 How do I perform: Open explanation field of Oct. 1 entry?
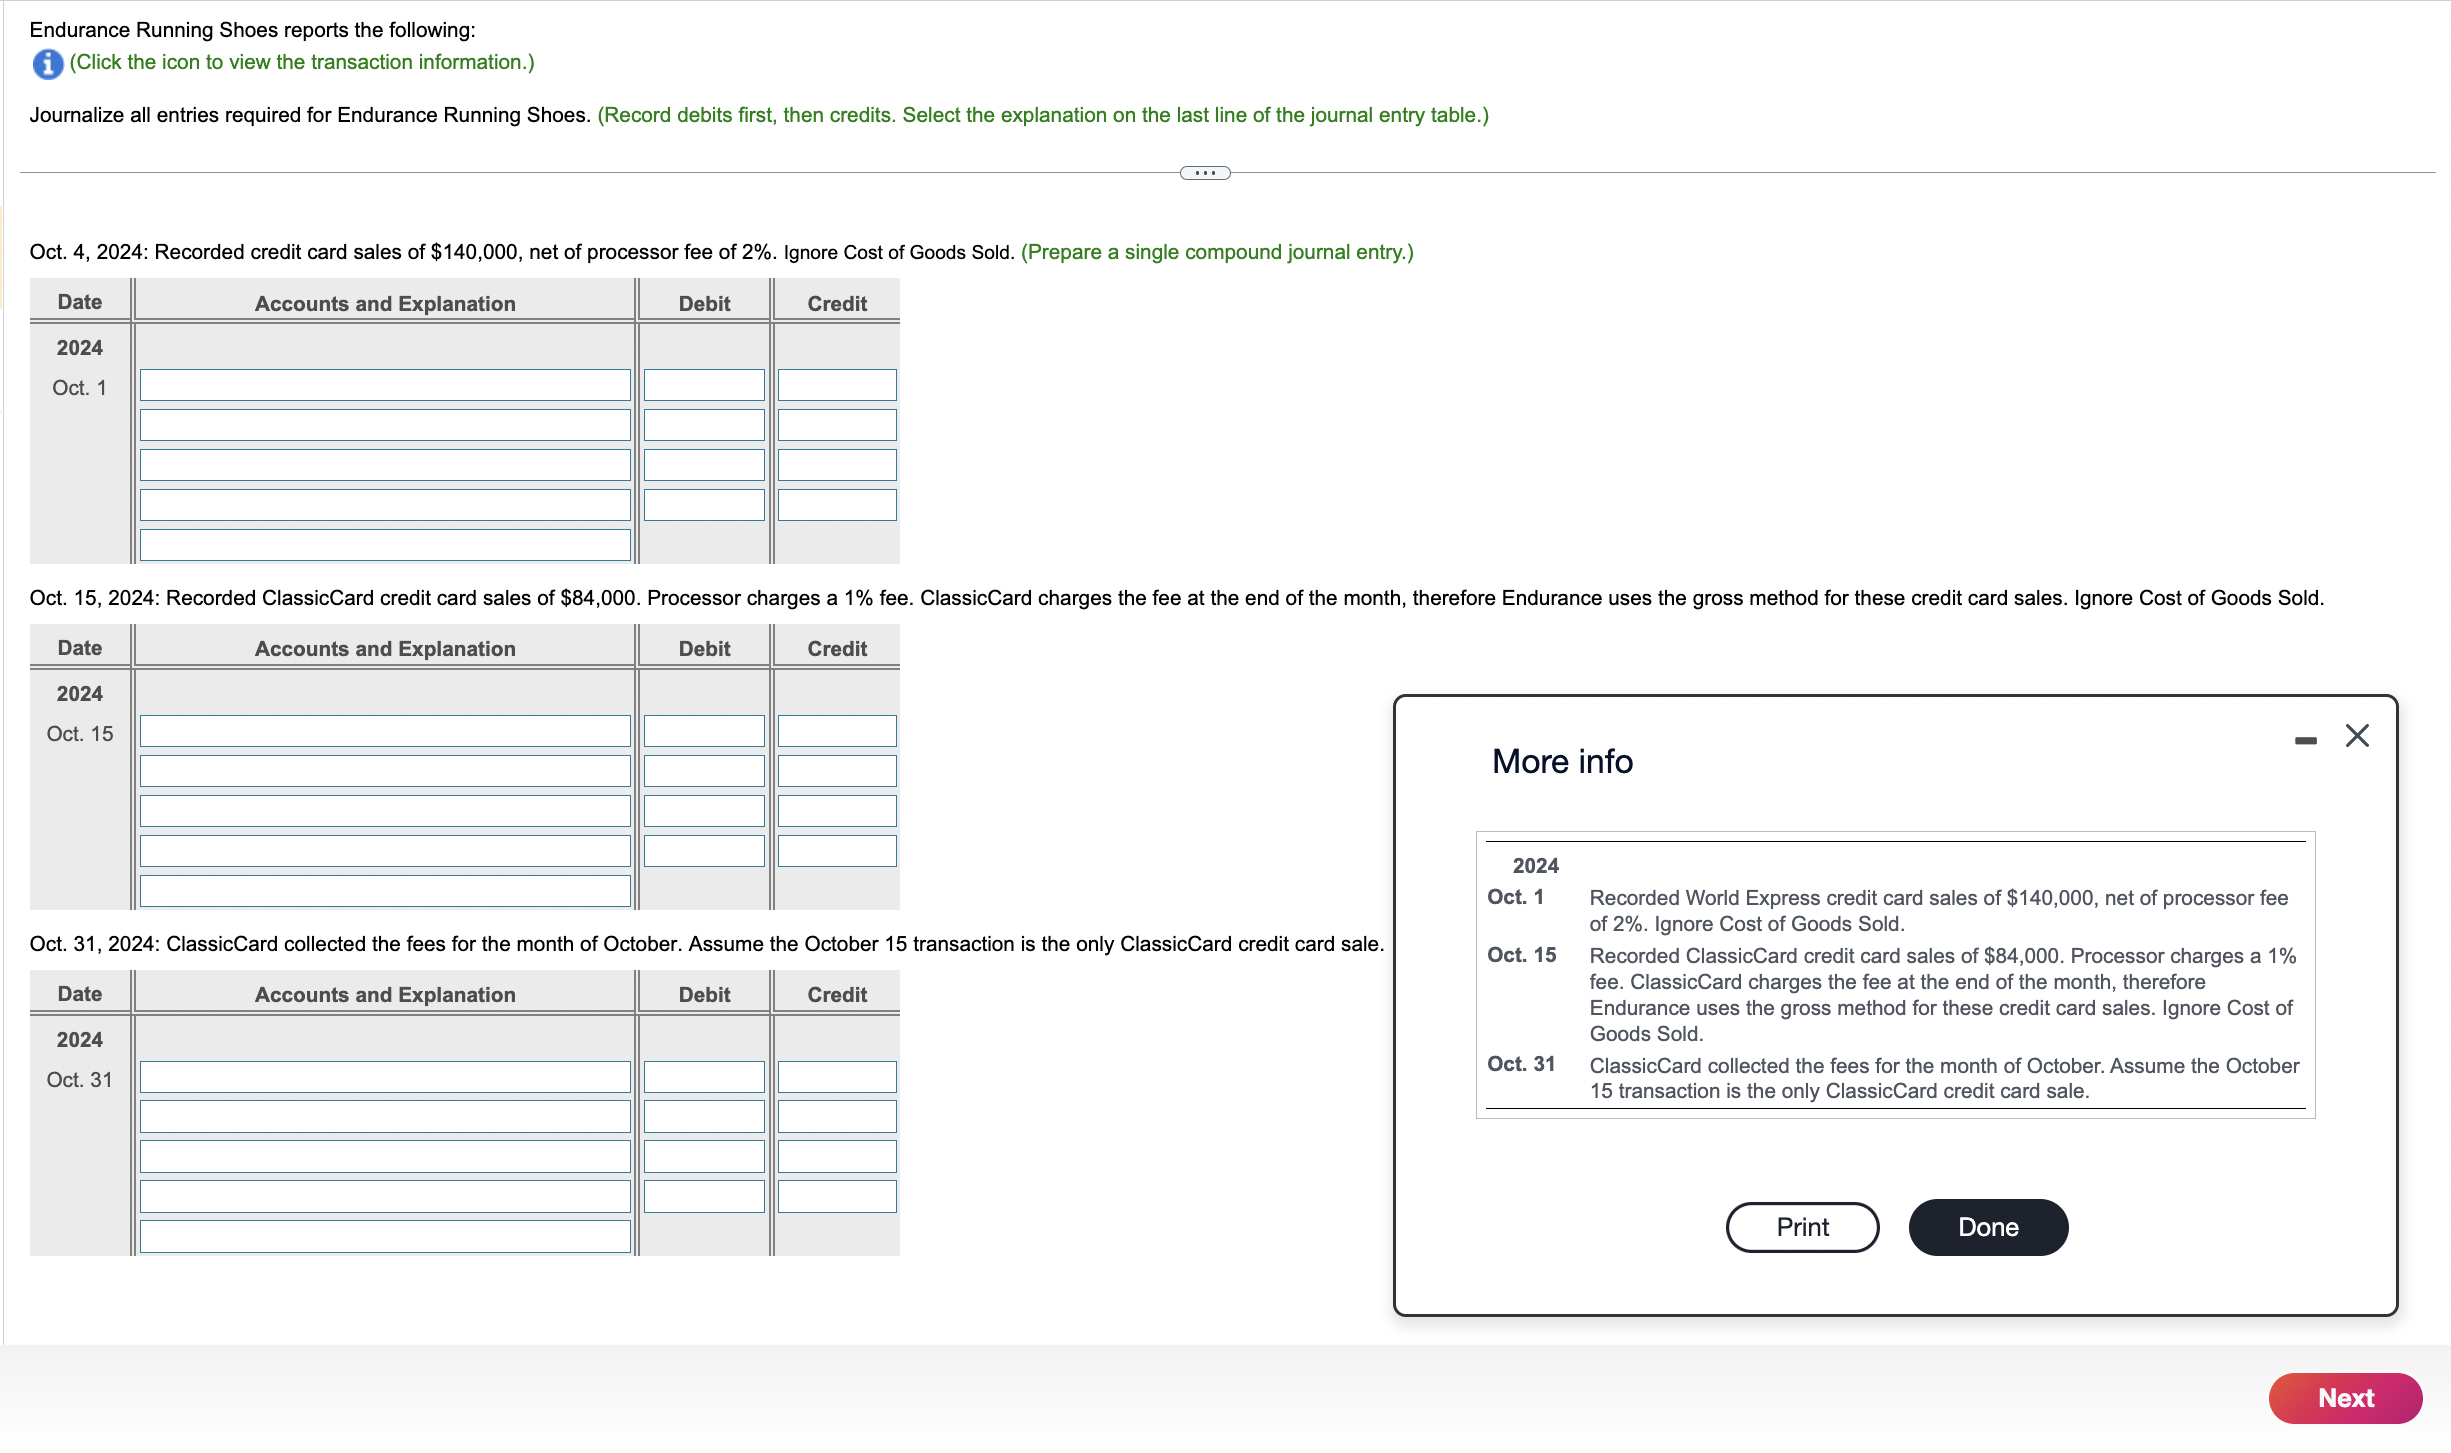coord(385,545)
